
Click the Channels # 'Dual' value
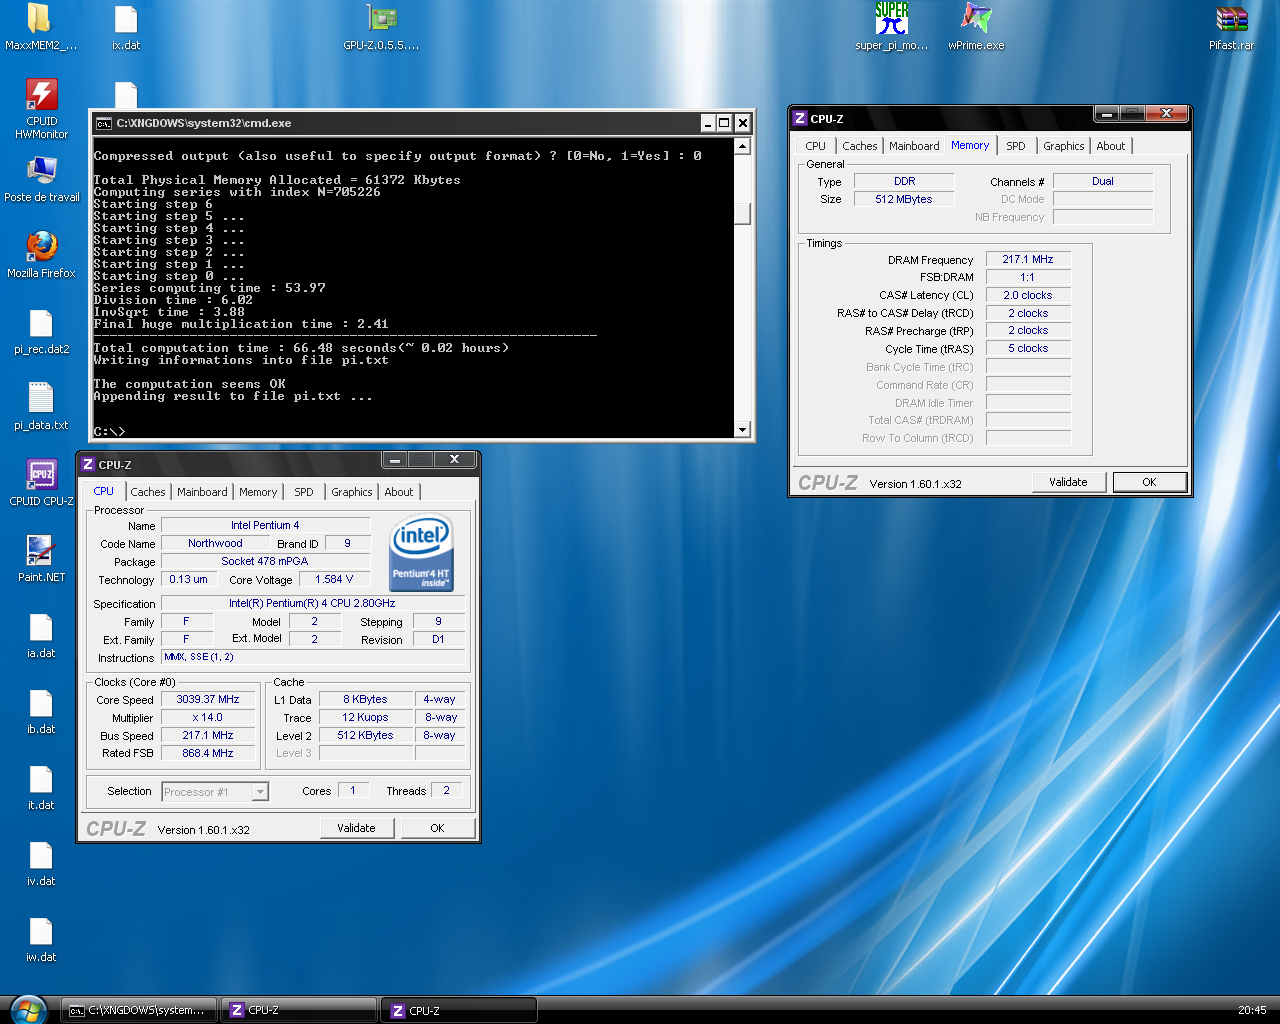pyautogui.click(x=1103, y=181)
